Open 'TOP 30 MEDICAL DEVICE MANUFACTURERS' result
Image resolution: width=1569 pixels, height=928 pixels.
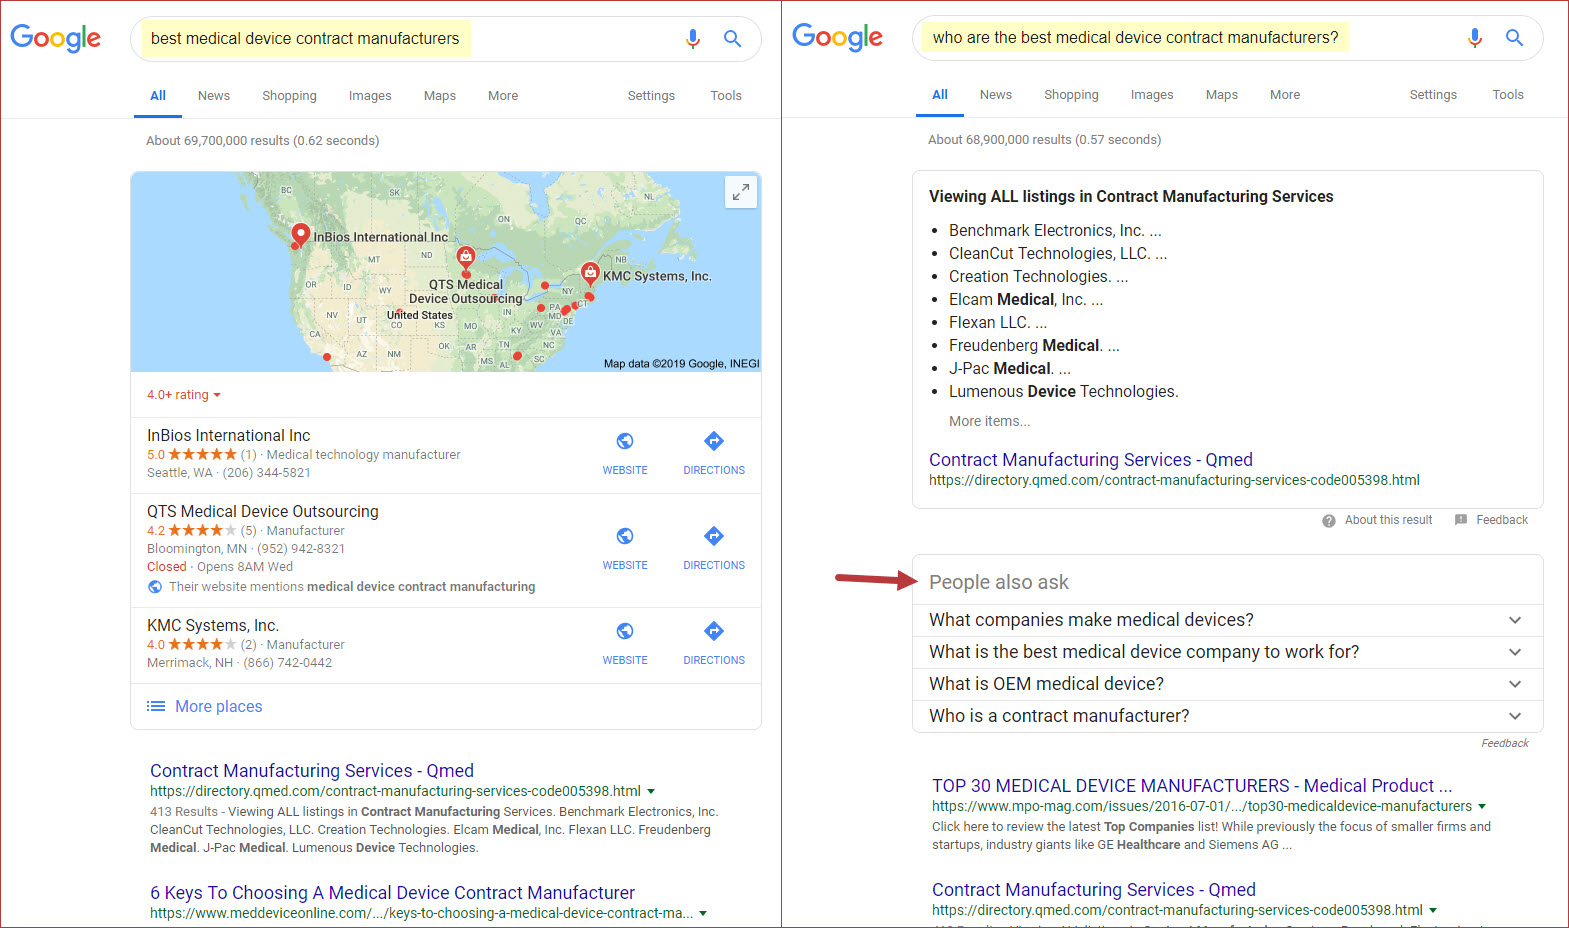point(1192,786)
